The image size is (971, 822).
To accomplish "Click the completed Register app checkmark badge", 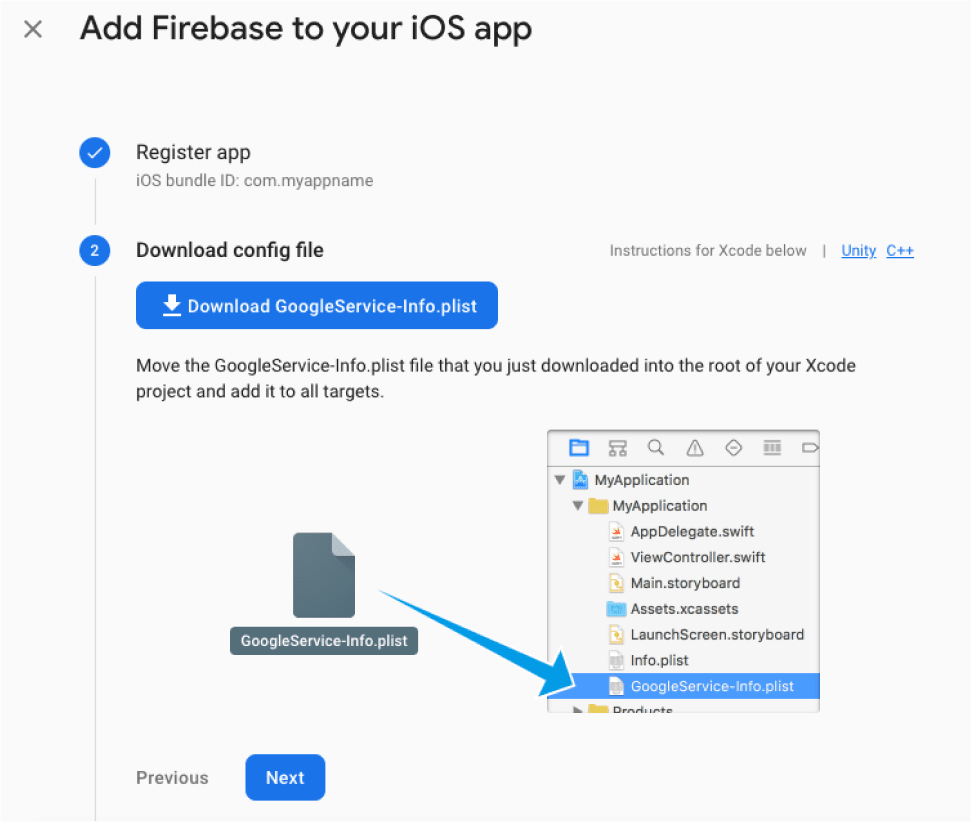I will coord(94,152).
